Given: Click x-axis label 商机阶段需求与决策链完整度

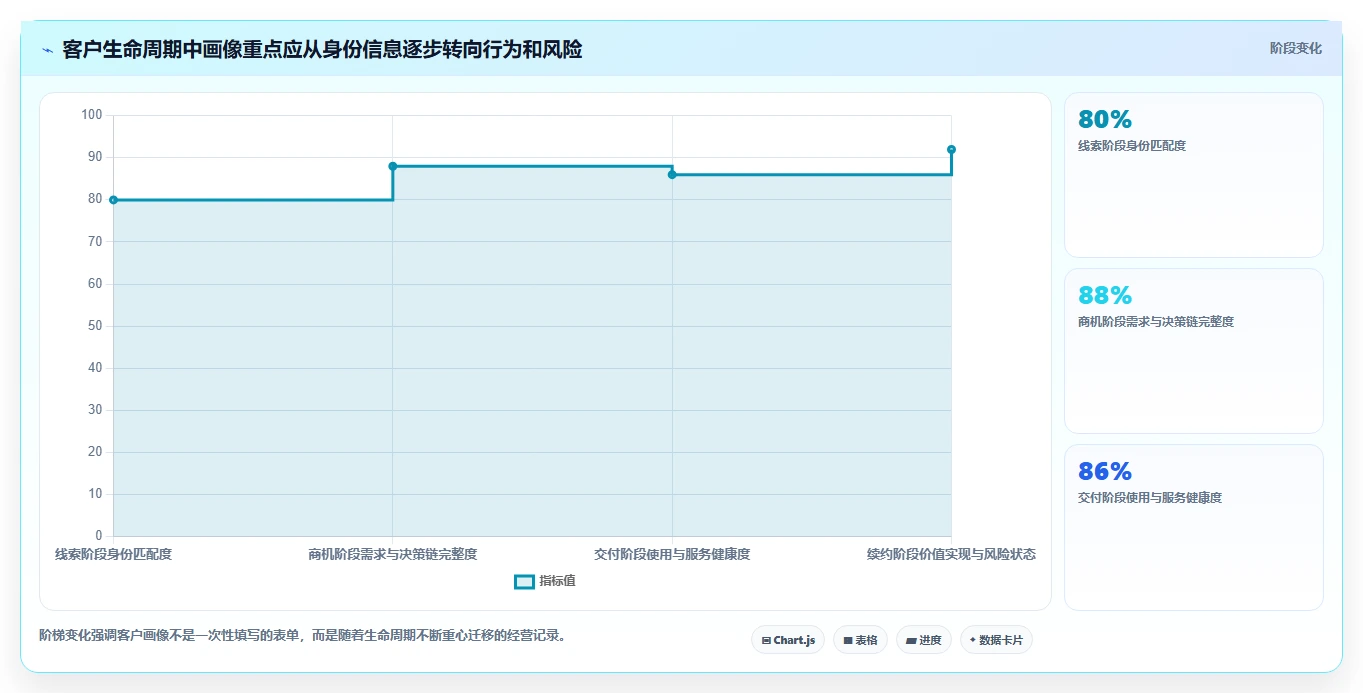Looking at the screenshot, I should [393, 554].
